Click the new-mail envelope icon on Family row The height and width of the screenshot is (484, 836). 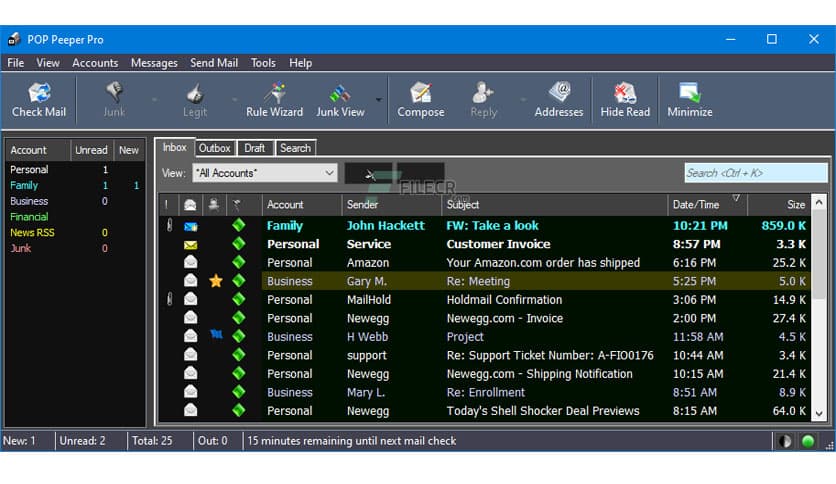pos(190,226)
